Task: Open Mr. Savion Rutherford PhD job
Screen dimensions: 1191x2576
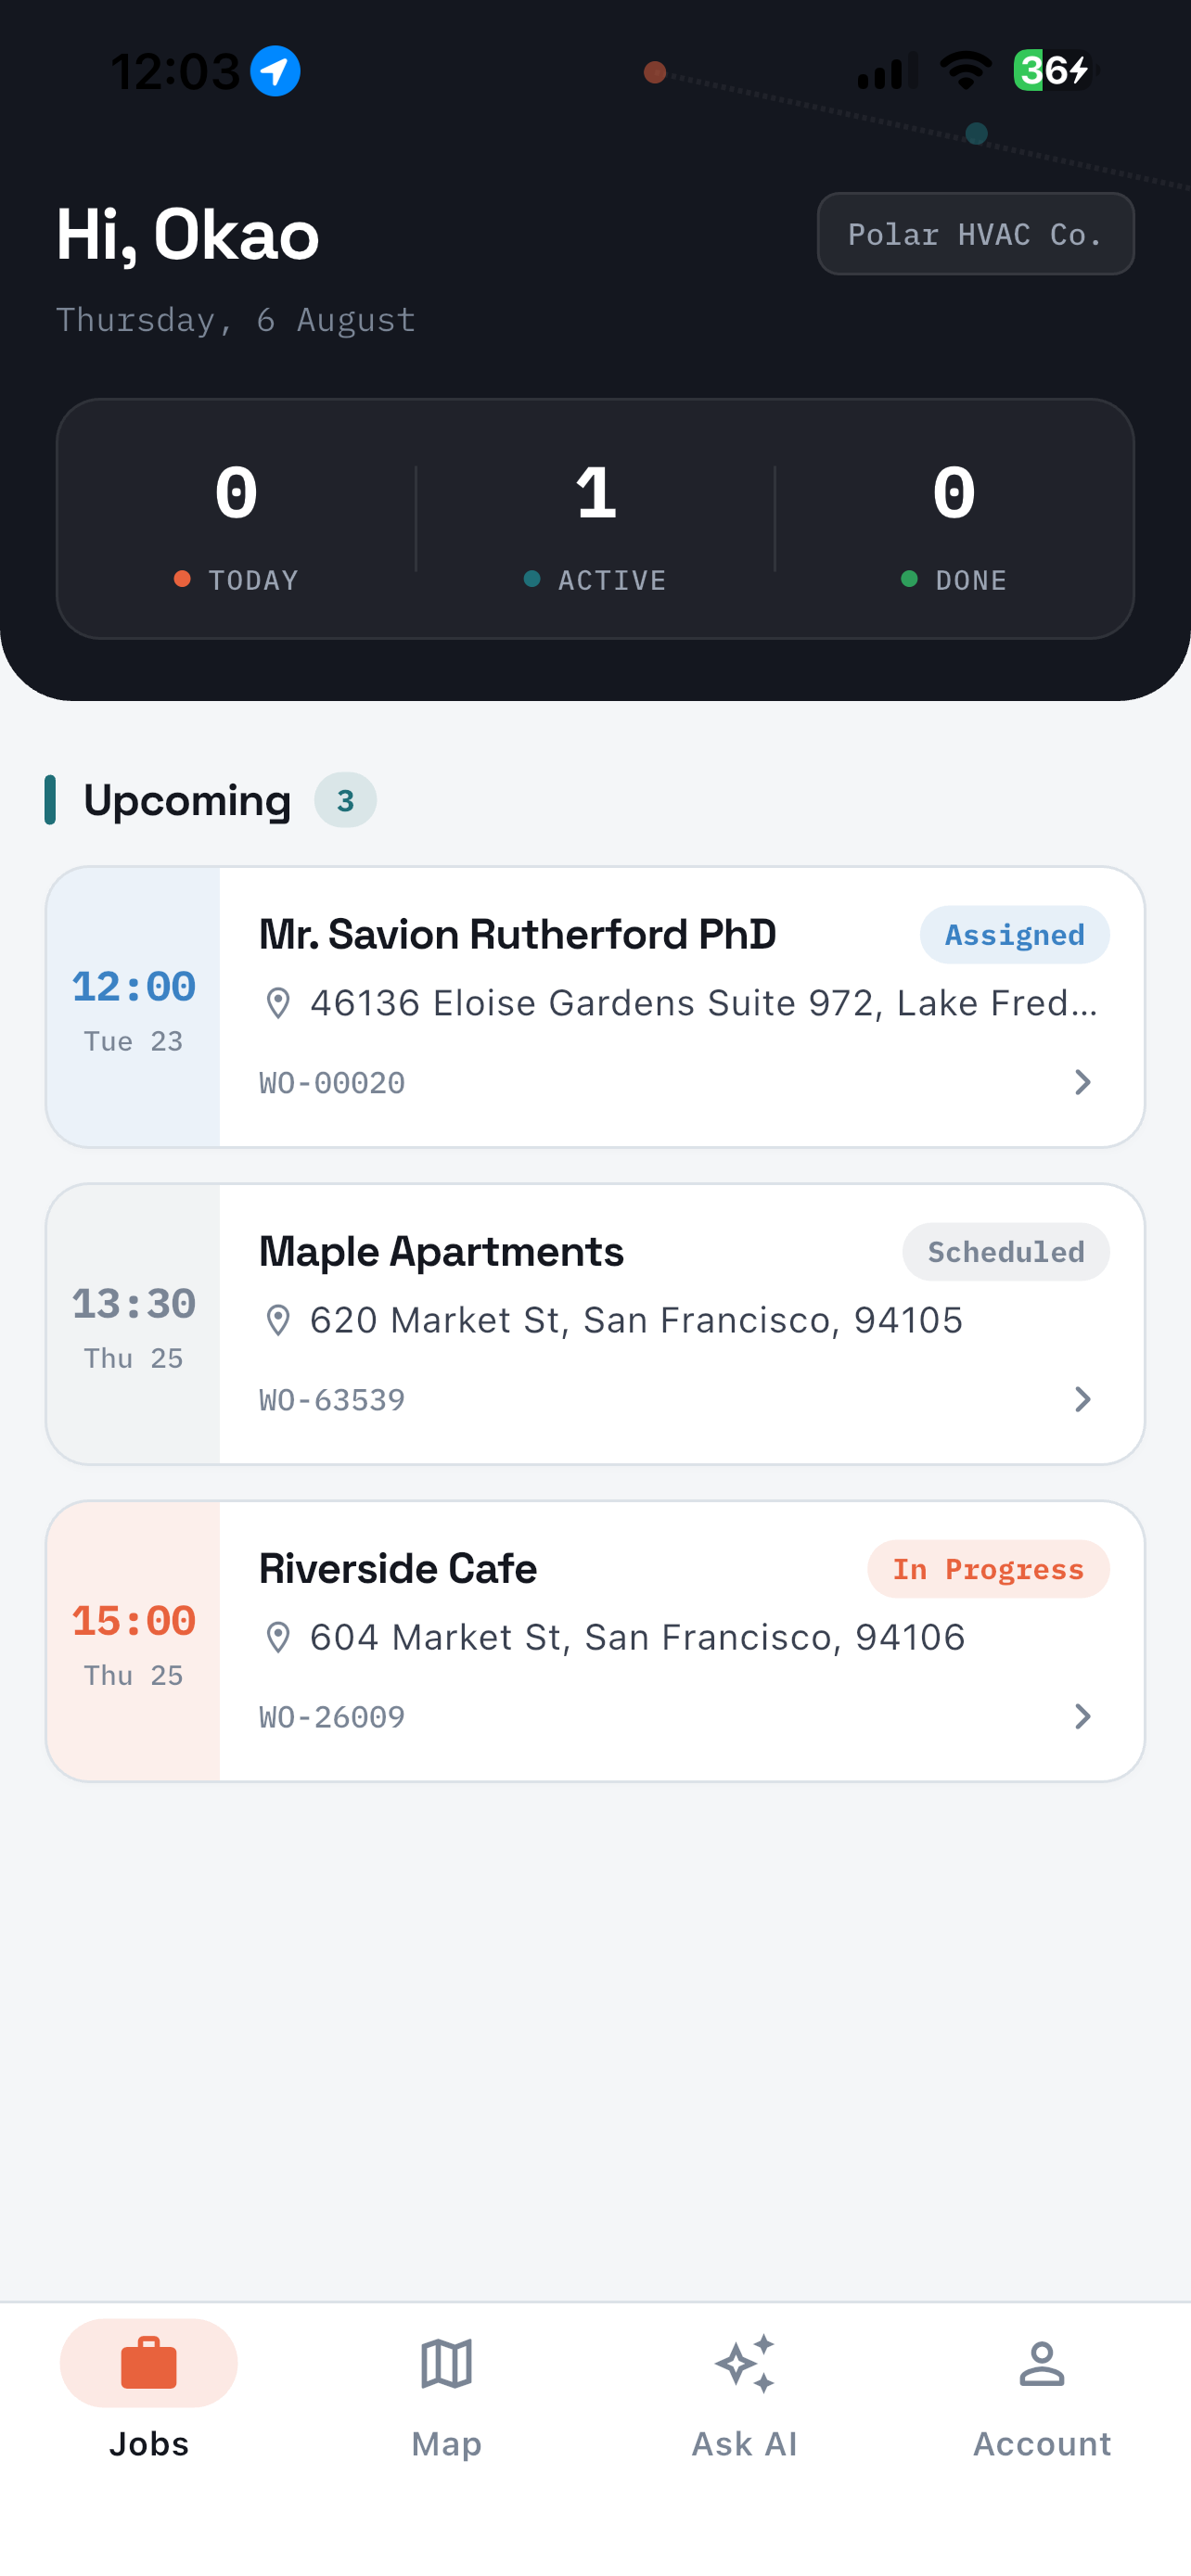Action: coord(595,1007)
